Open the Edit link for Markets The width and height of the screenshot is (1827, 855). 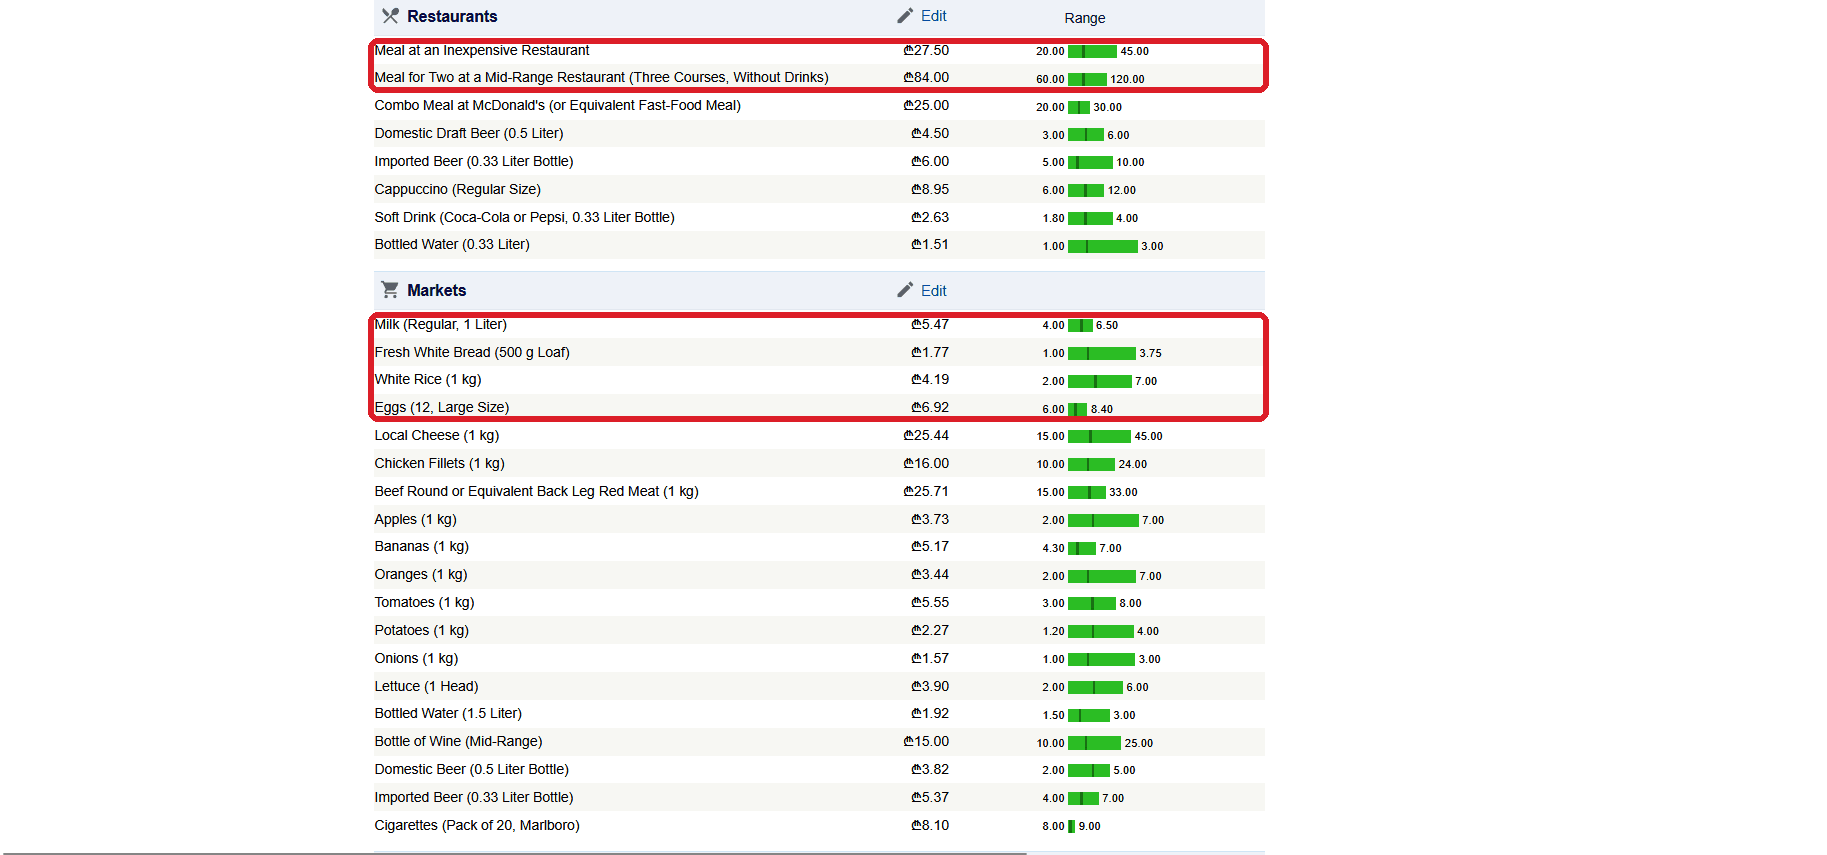point(934,291)
